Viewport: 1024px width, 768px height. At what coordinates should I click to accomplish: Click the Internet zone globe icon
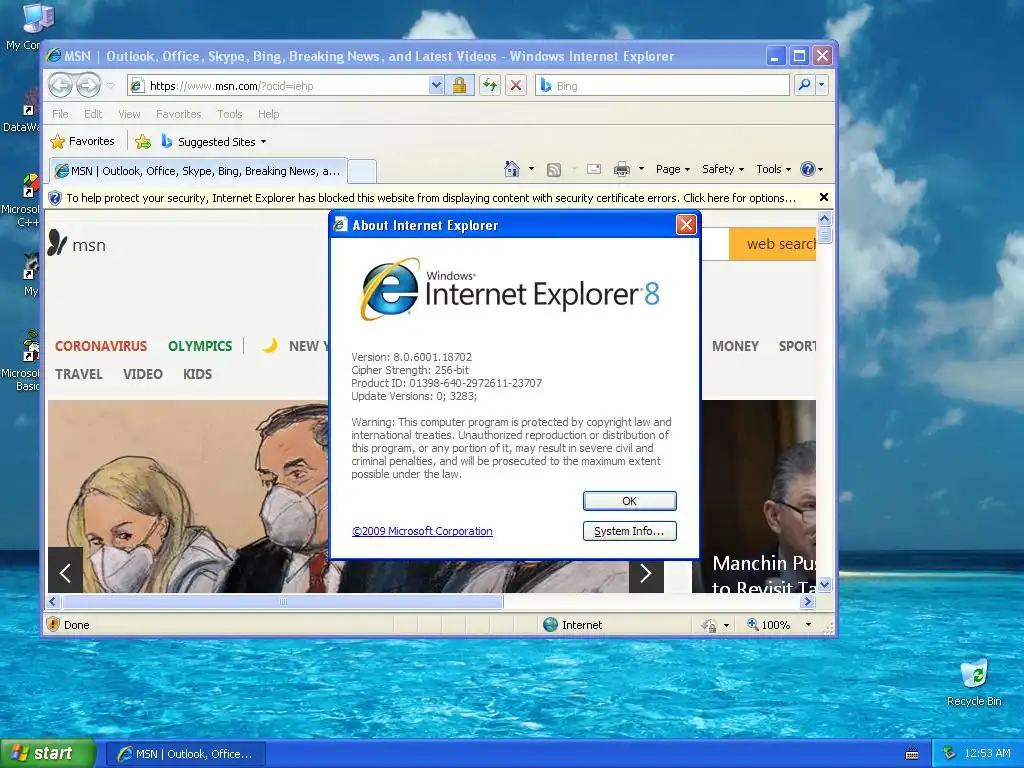click(x=551, y=624)
